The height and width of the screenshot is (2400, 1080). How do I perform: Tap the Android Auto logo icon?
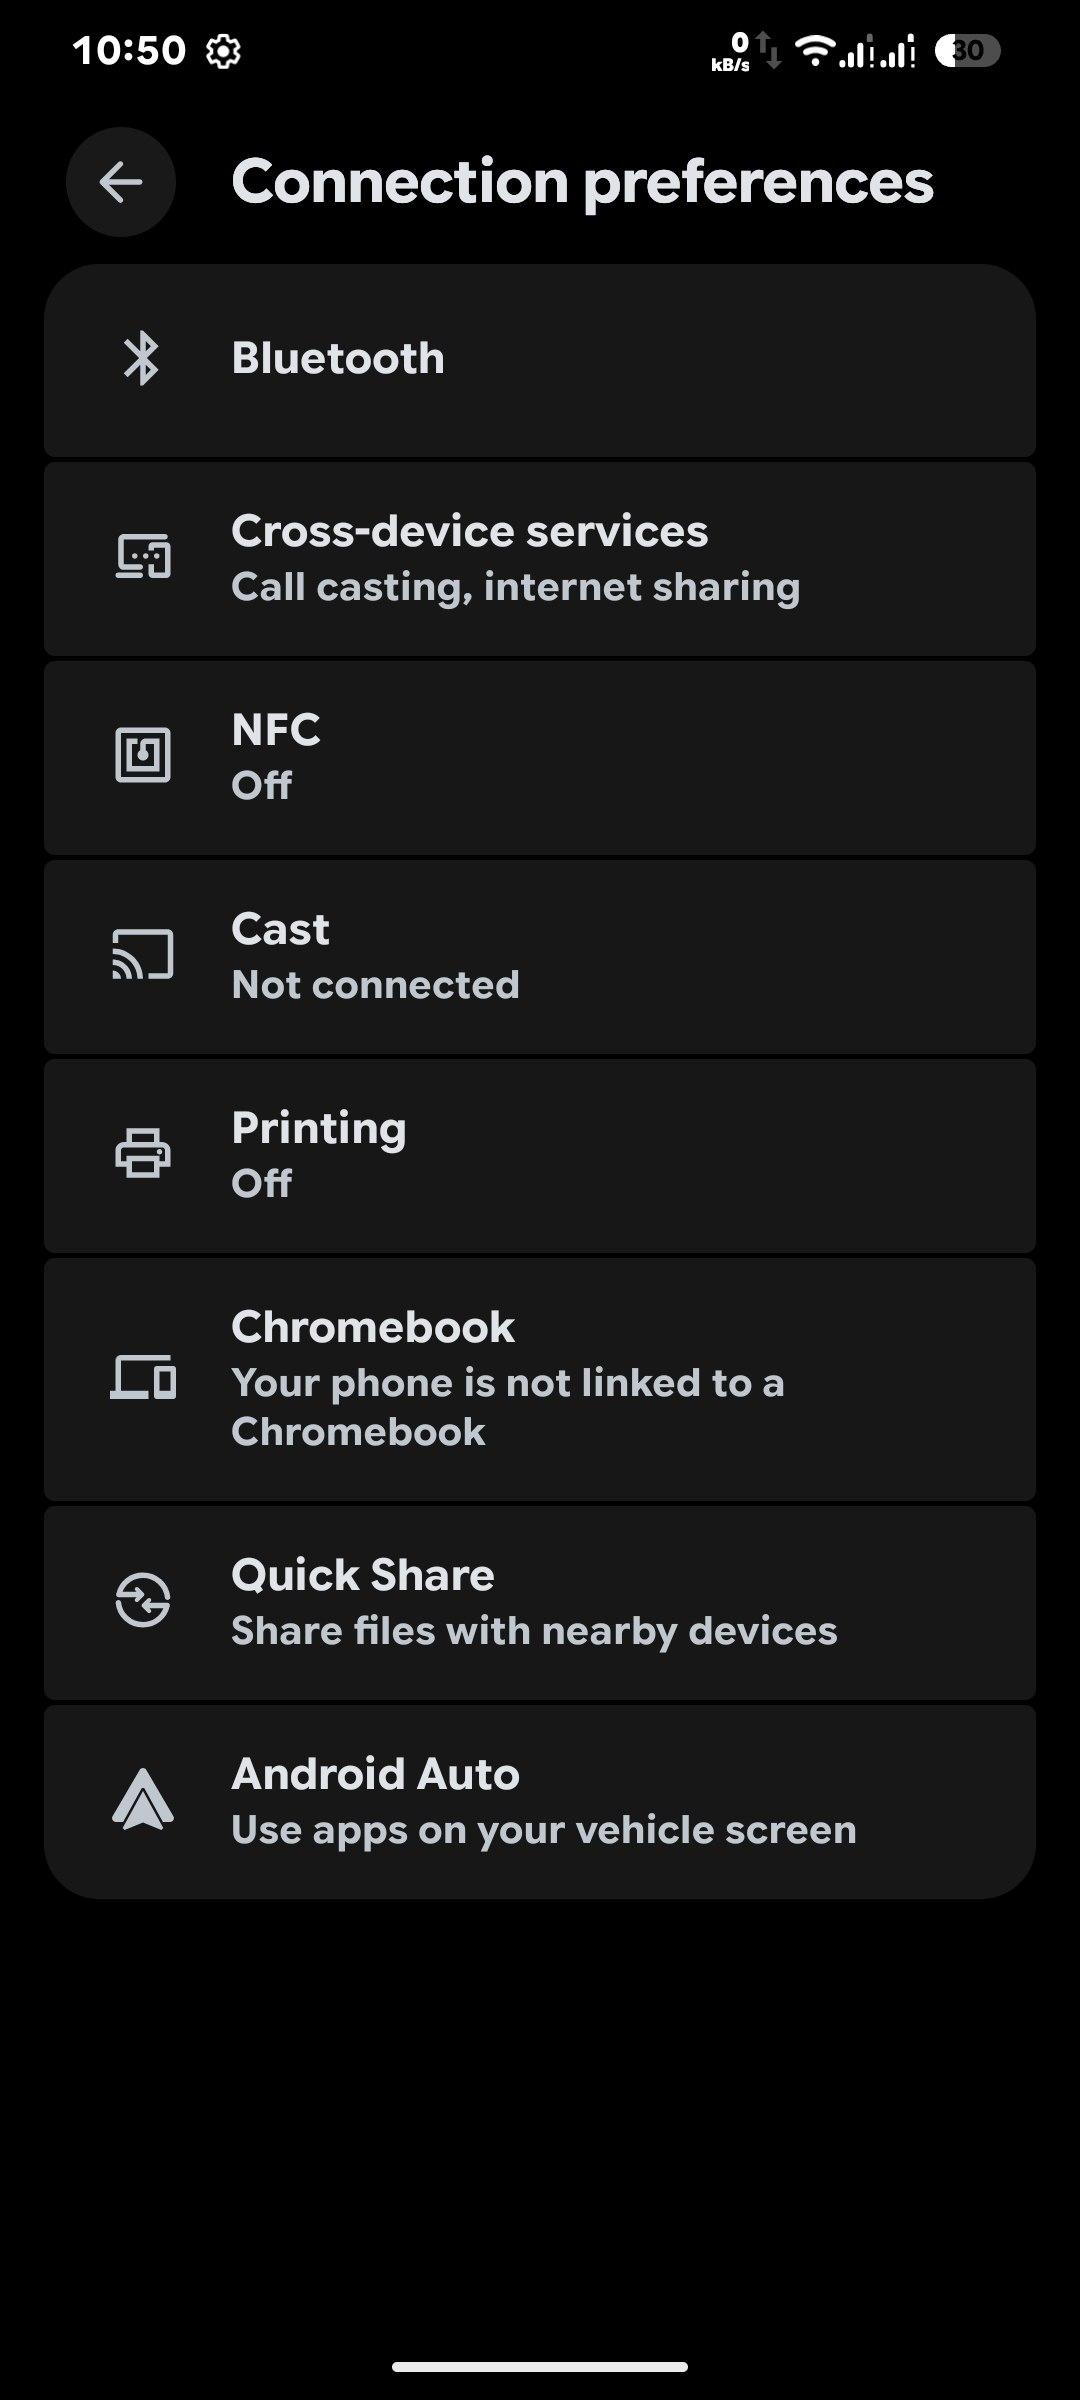coord(143,1799)
